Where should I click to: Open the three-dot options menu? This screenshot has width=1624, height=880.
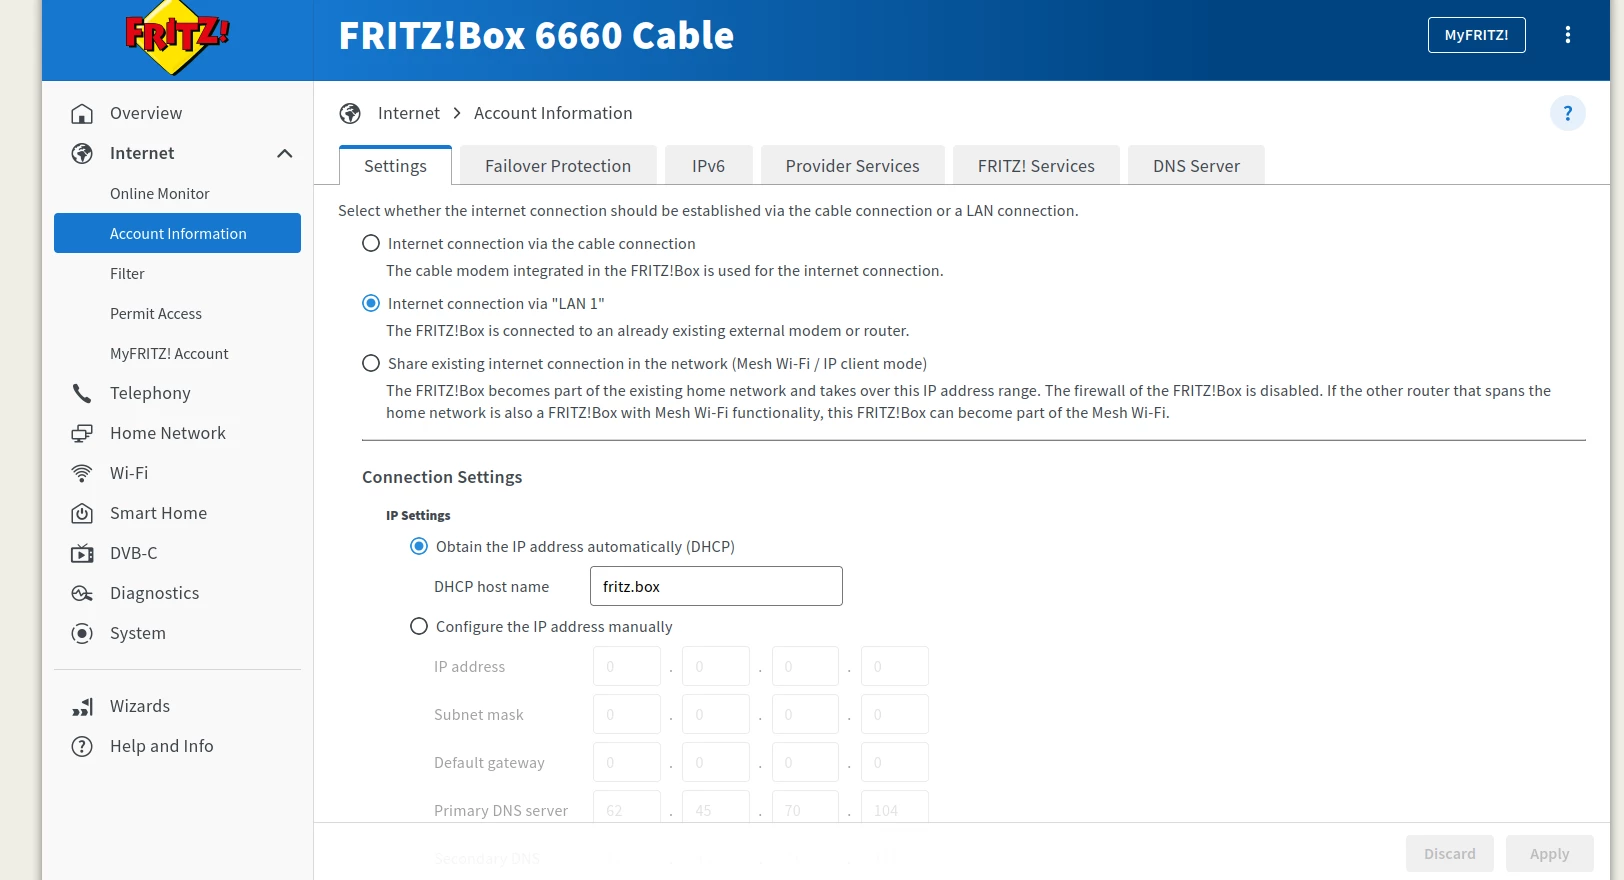point(1567,35)
